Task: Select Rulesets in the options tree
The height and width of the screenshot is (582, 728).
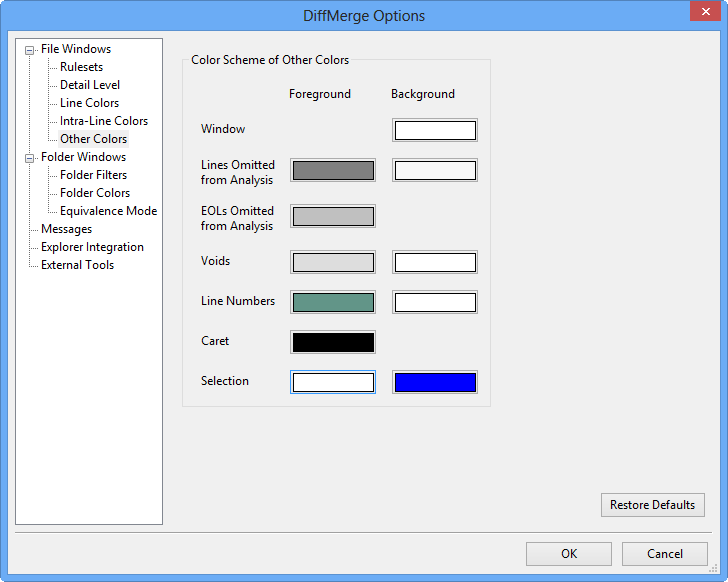Action: coord(81,67)
